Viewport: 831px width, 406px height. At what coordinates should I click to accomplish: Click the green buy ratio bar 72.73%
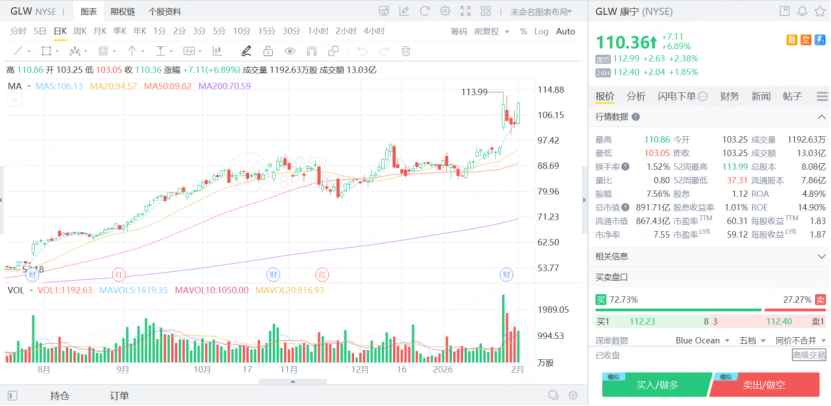click(678, 310)
